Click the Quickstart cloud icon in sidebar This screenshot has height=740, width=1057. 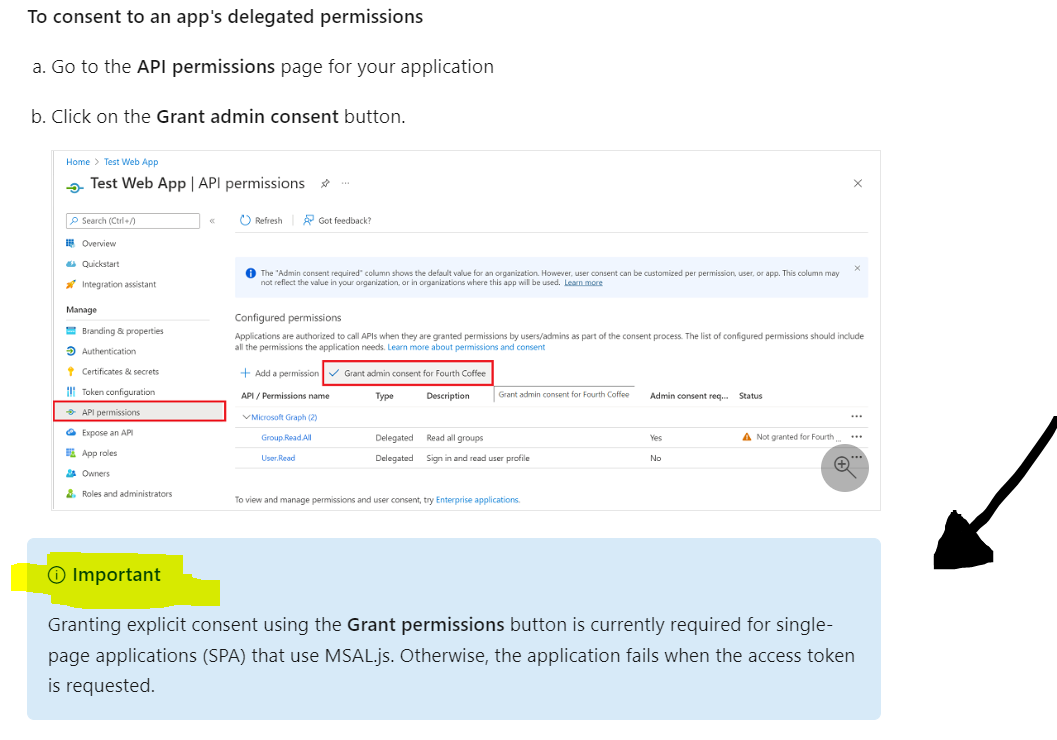[x=71, y=264]
